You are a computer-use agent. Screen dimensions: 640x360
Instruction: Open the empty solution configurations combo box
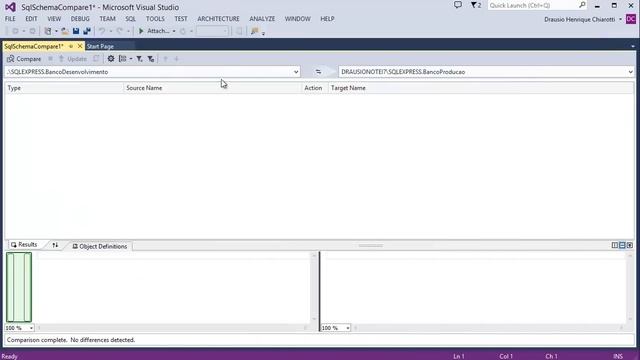pyautogui.click(x=212, y=31)
